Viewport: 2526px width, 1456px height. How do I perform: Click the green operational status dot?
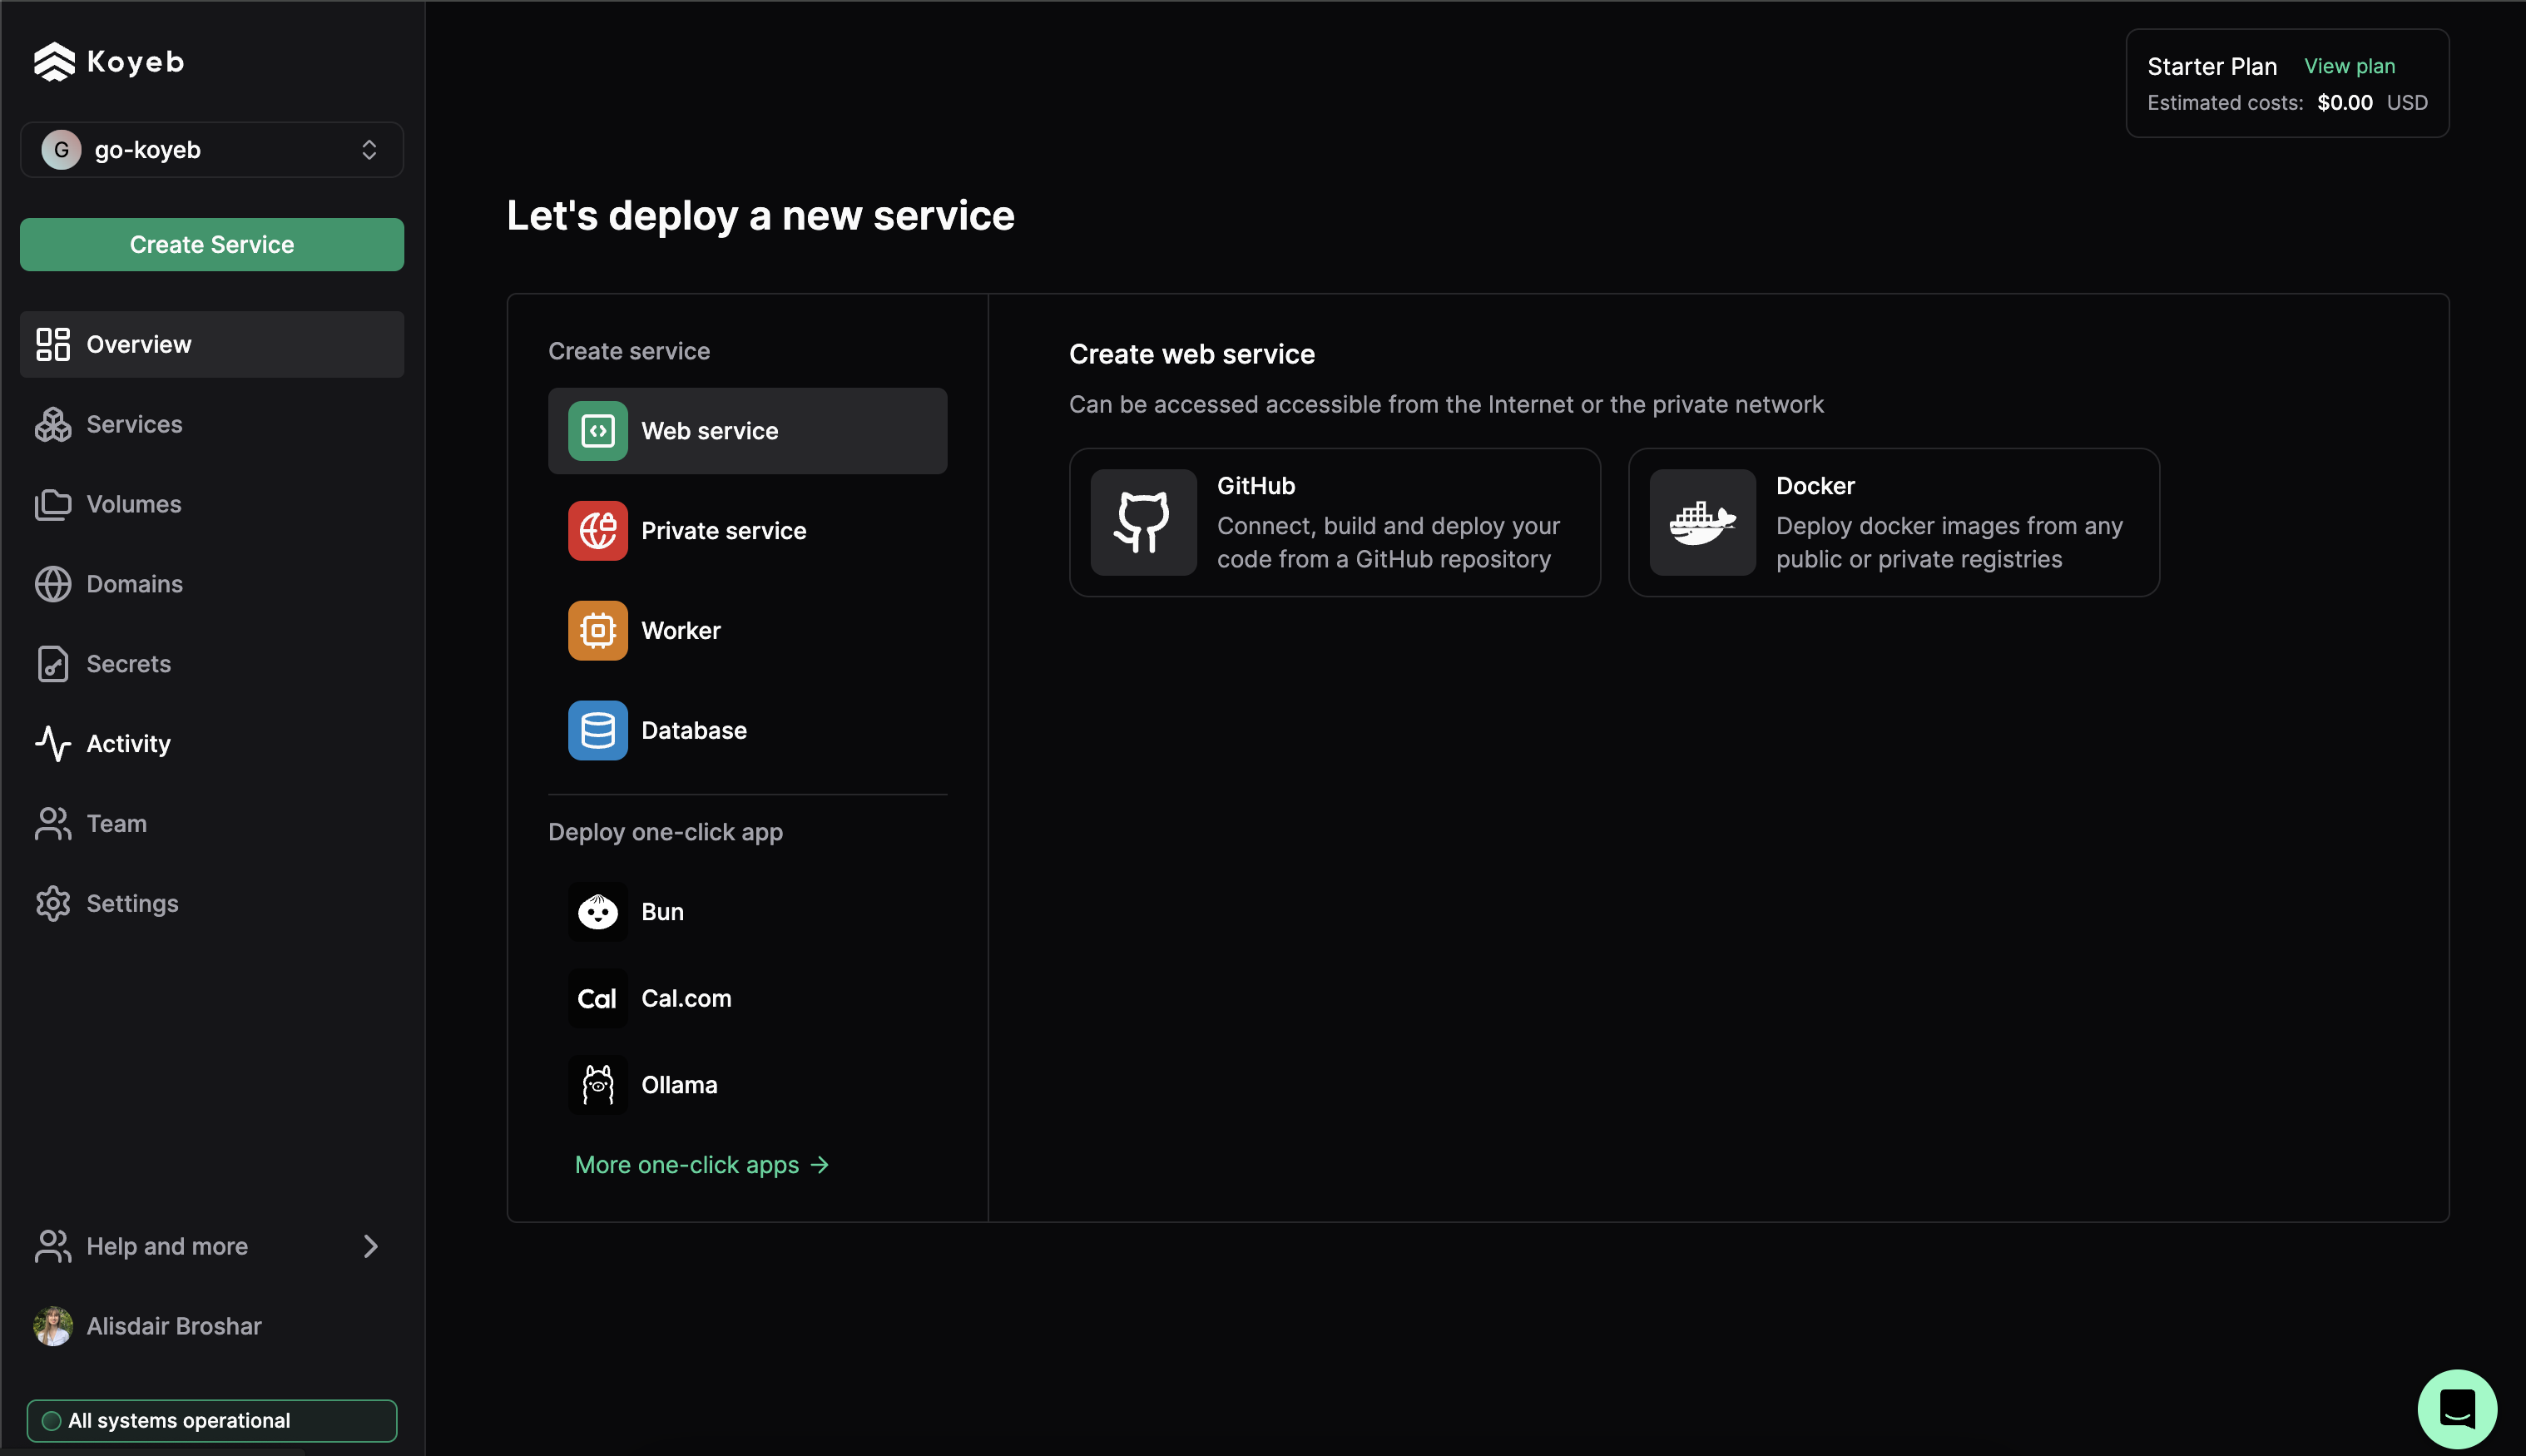[52, 1421]
